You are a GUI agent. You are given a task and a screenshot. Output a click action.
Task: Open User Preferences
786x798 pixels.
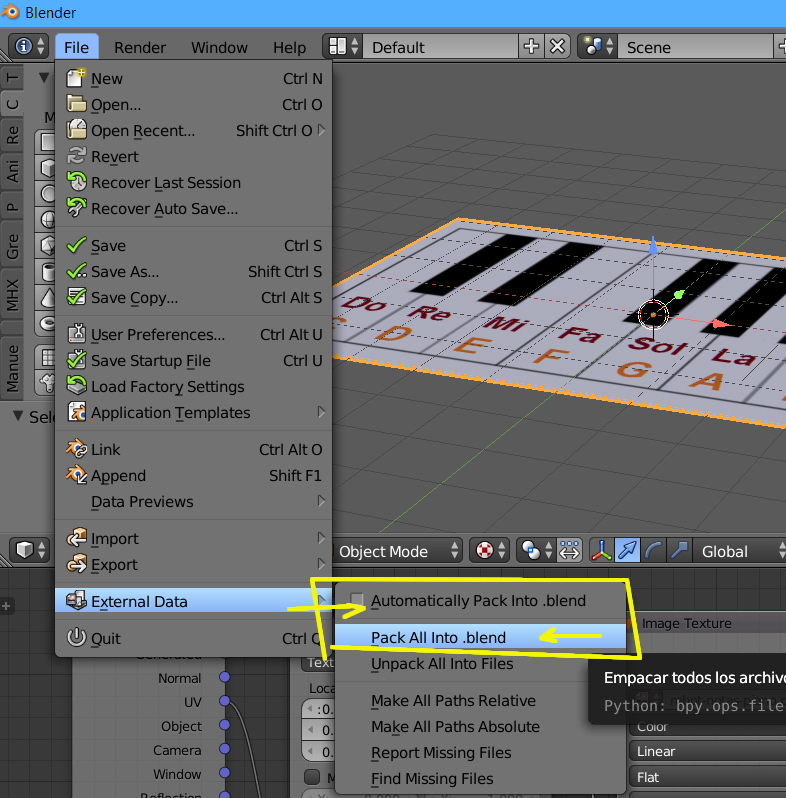pos(194,335)
